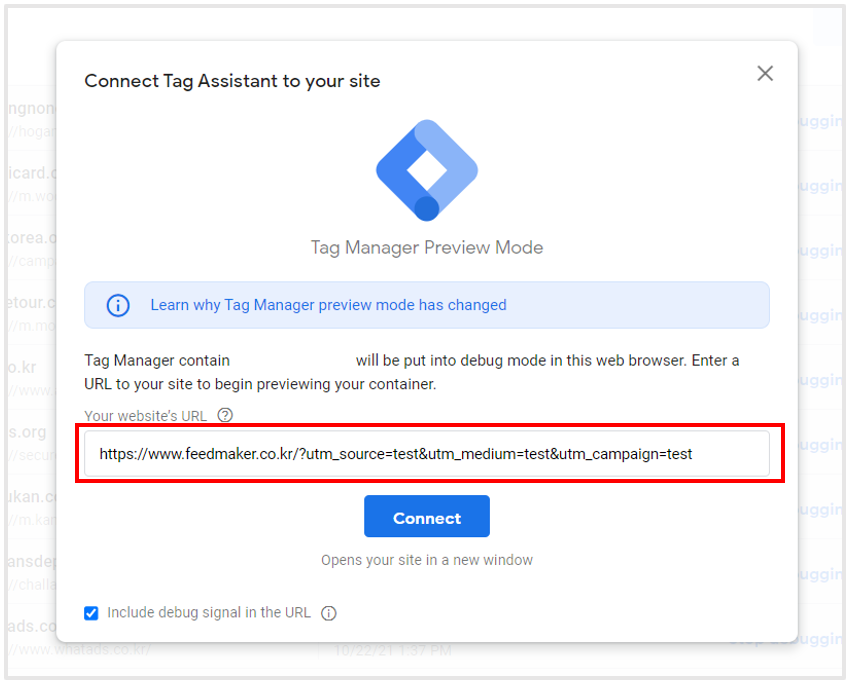
Task: Click 'Connect Tag Assistant to your site' title
Action: (232, 81)
